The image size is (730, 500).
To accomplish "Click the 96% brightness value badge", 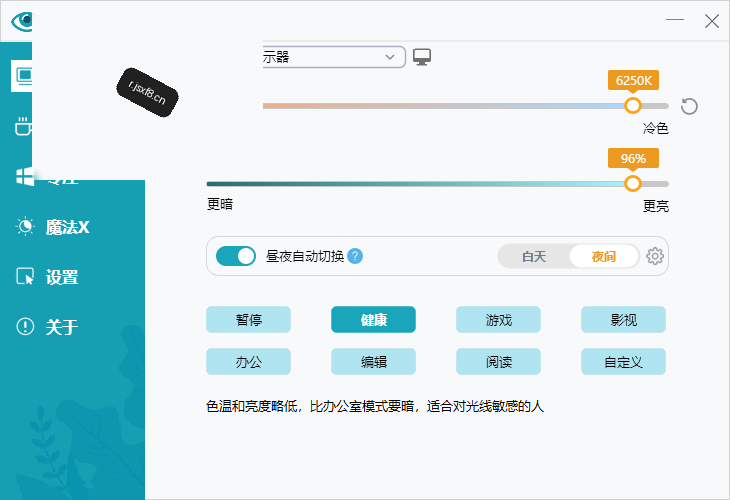I will (633, 158).
